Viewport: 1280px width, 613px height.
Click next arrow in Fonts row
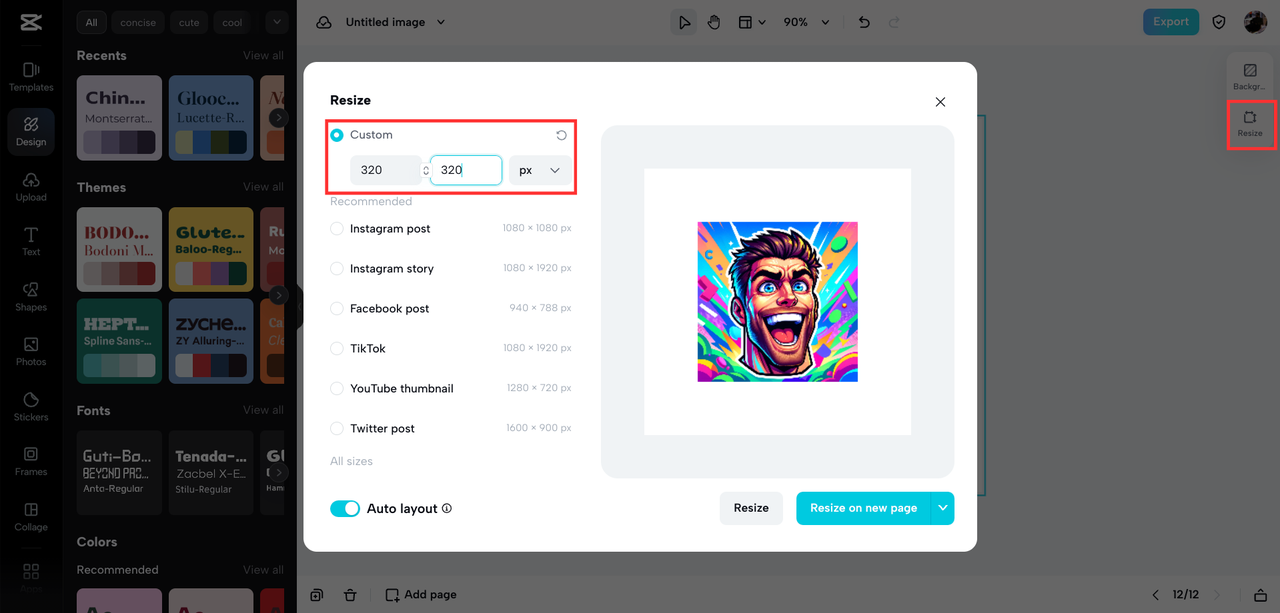tap(278, 472)
